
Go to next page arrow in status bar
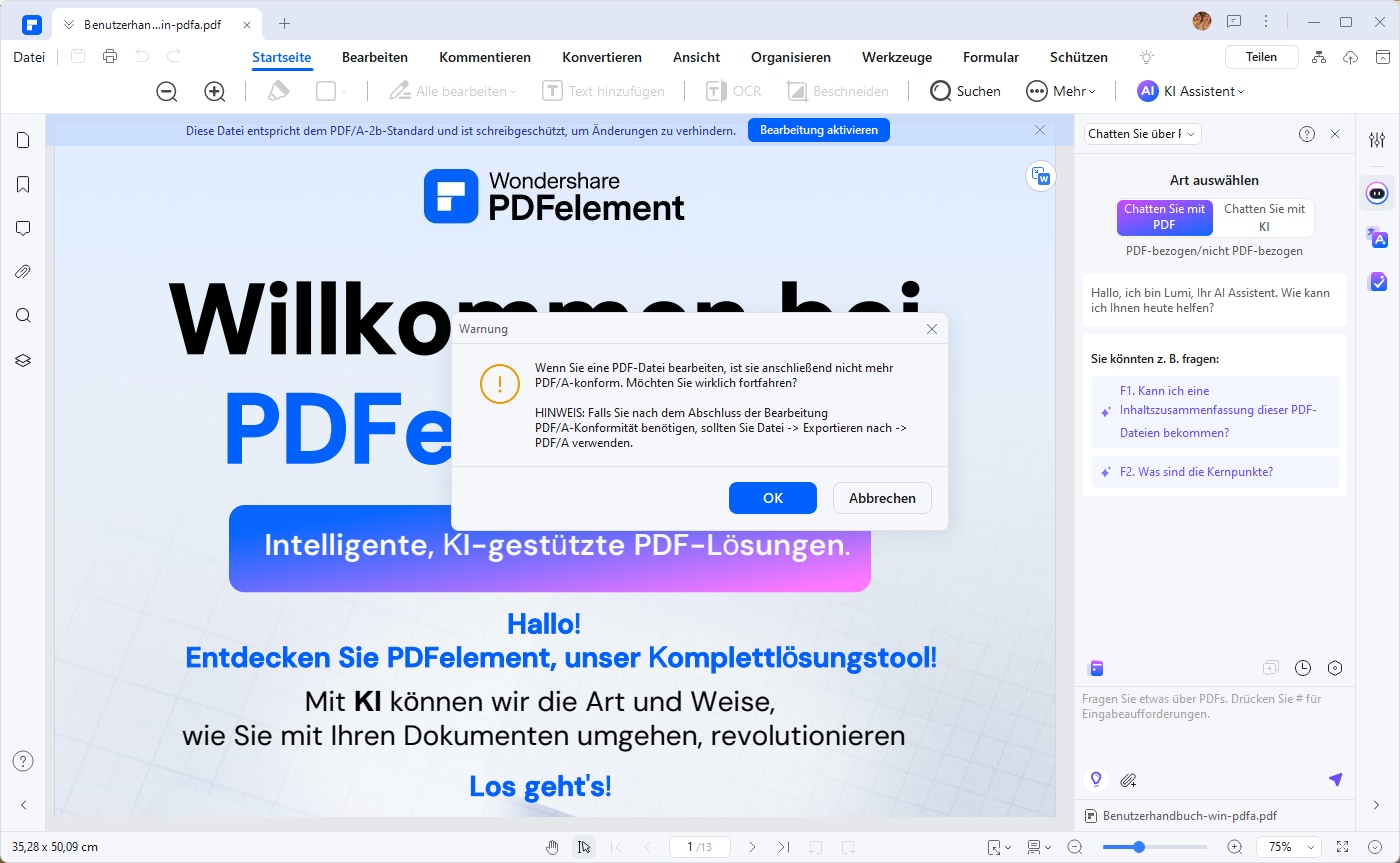[x=752, y=847]
